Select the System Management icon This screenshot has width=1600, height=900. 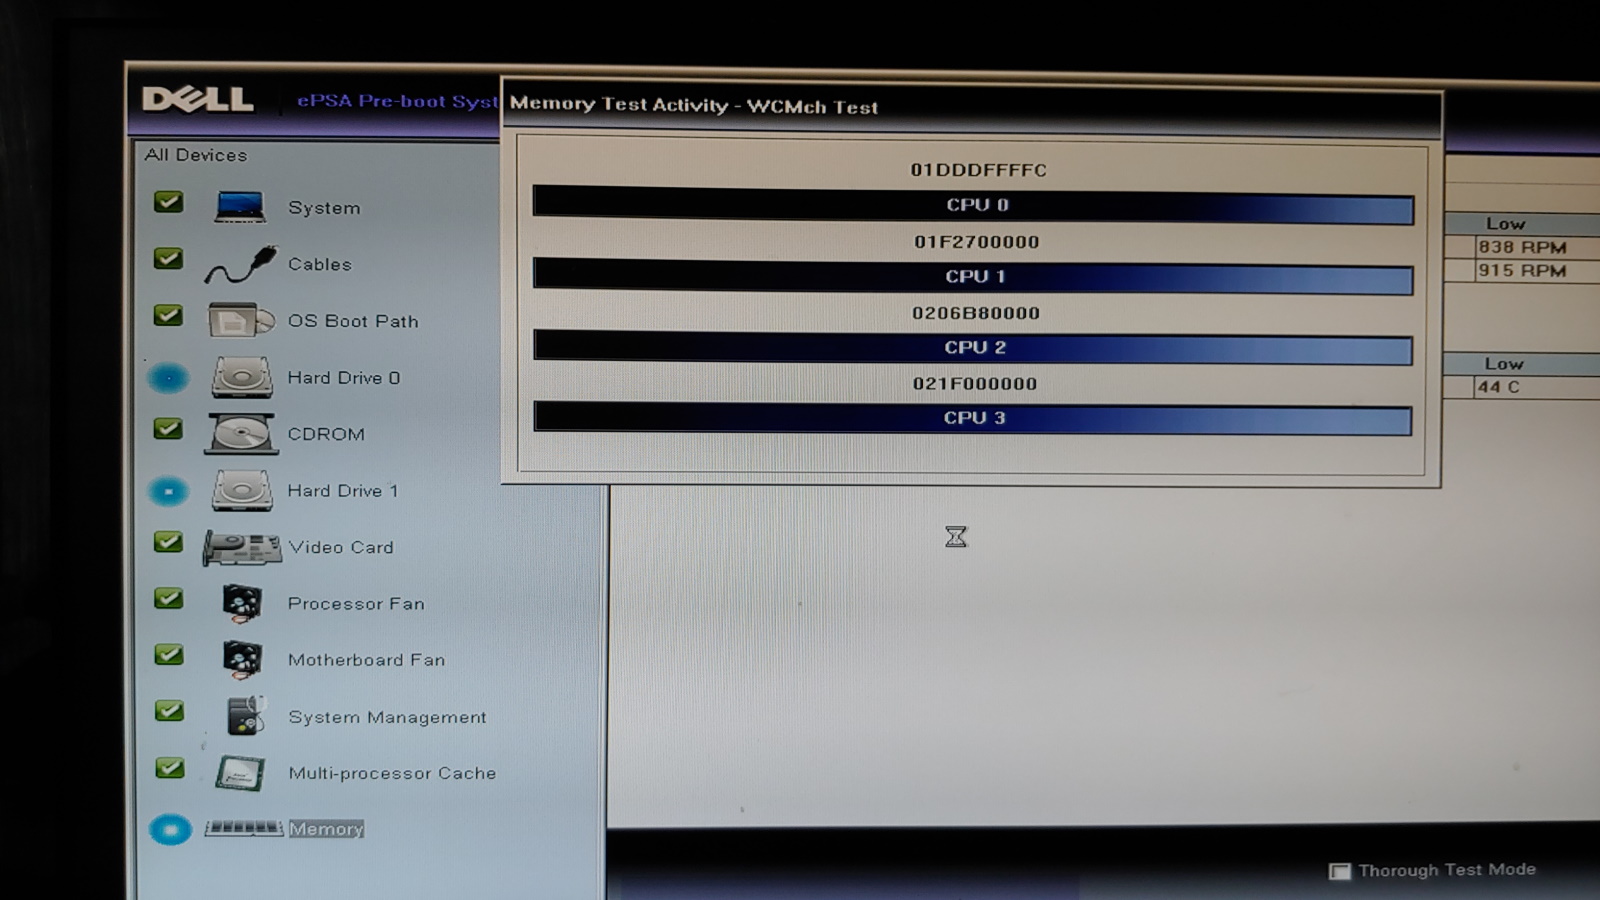(x=245, y=716)
